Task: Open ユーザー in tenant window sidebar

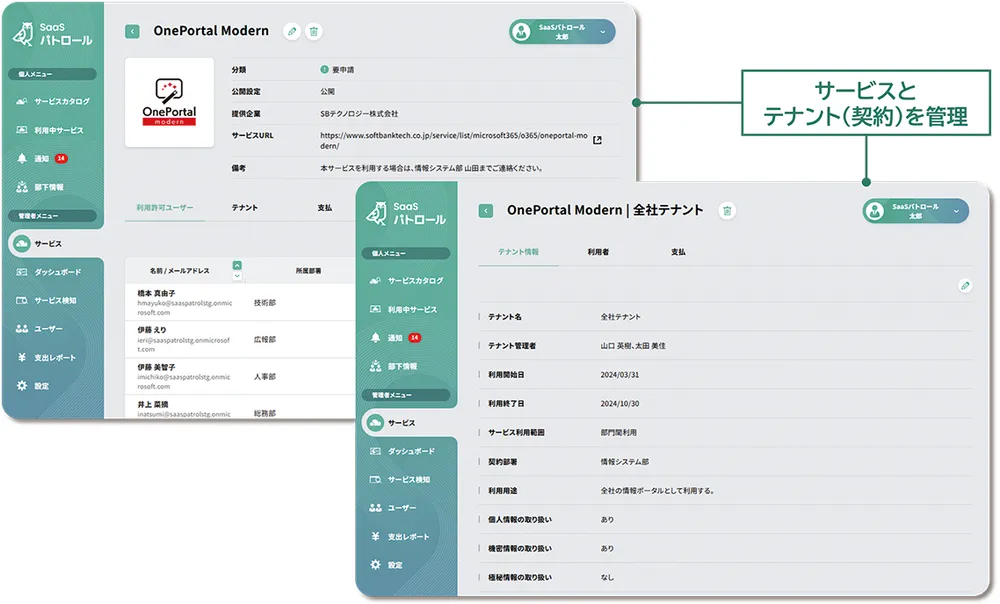Action: [393, 508]
